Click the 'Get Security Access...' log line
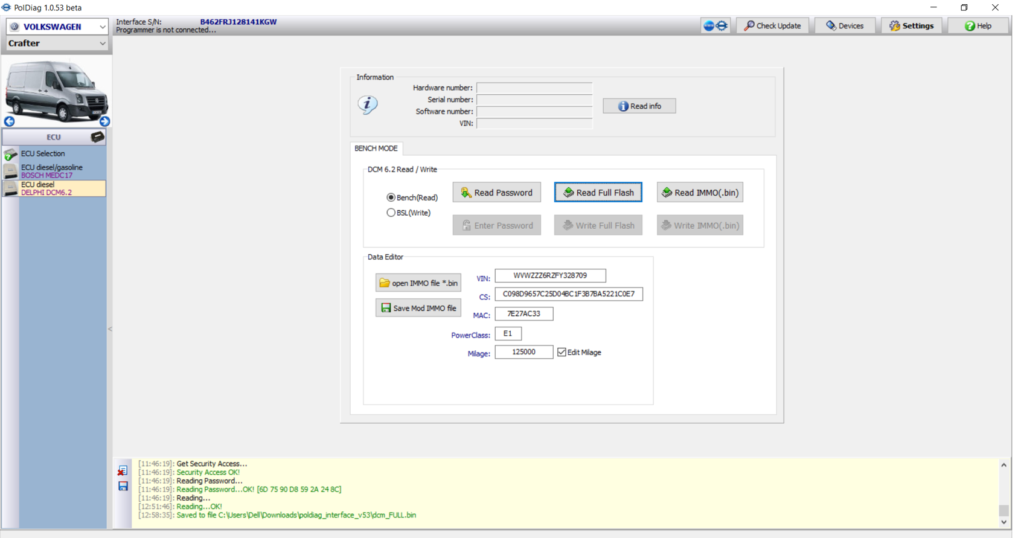Image resolution: width=1024 pixels, height=538 pixels. point(193,464)
